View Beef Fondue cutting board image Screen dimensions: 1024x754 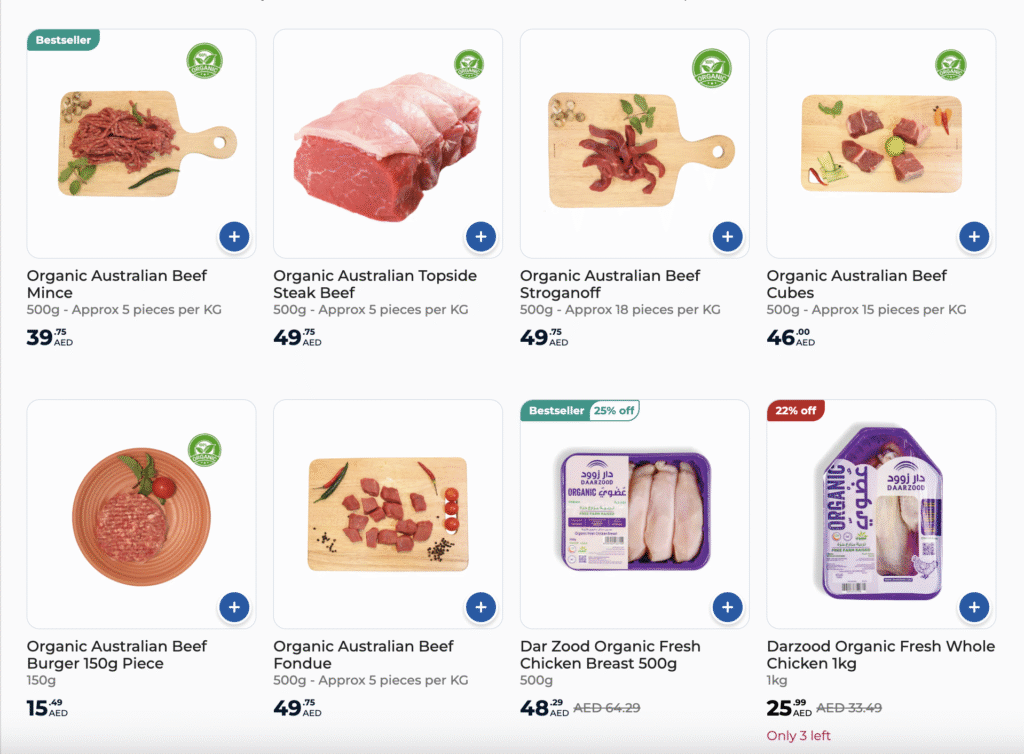(388, 514)
